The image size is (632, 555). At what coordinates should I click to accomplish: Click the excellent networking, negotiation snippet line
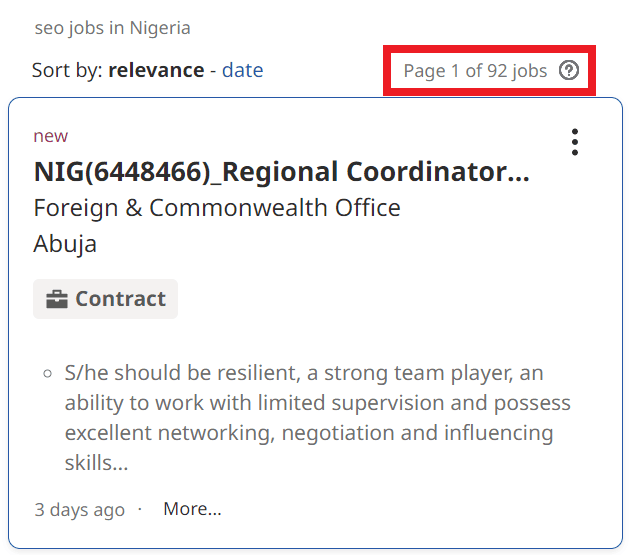[309, 433]
